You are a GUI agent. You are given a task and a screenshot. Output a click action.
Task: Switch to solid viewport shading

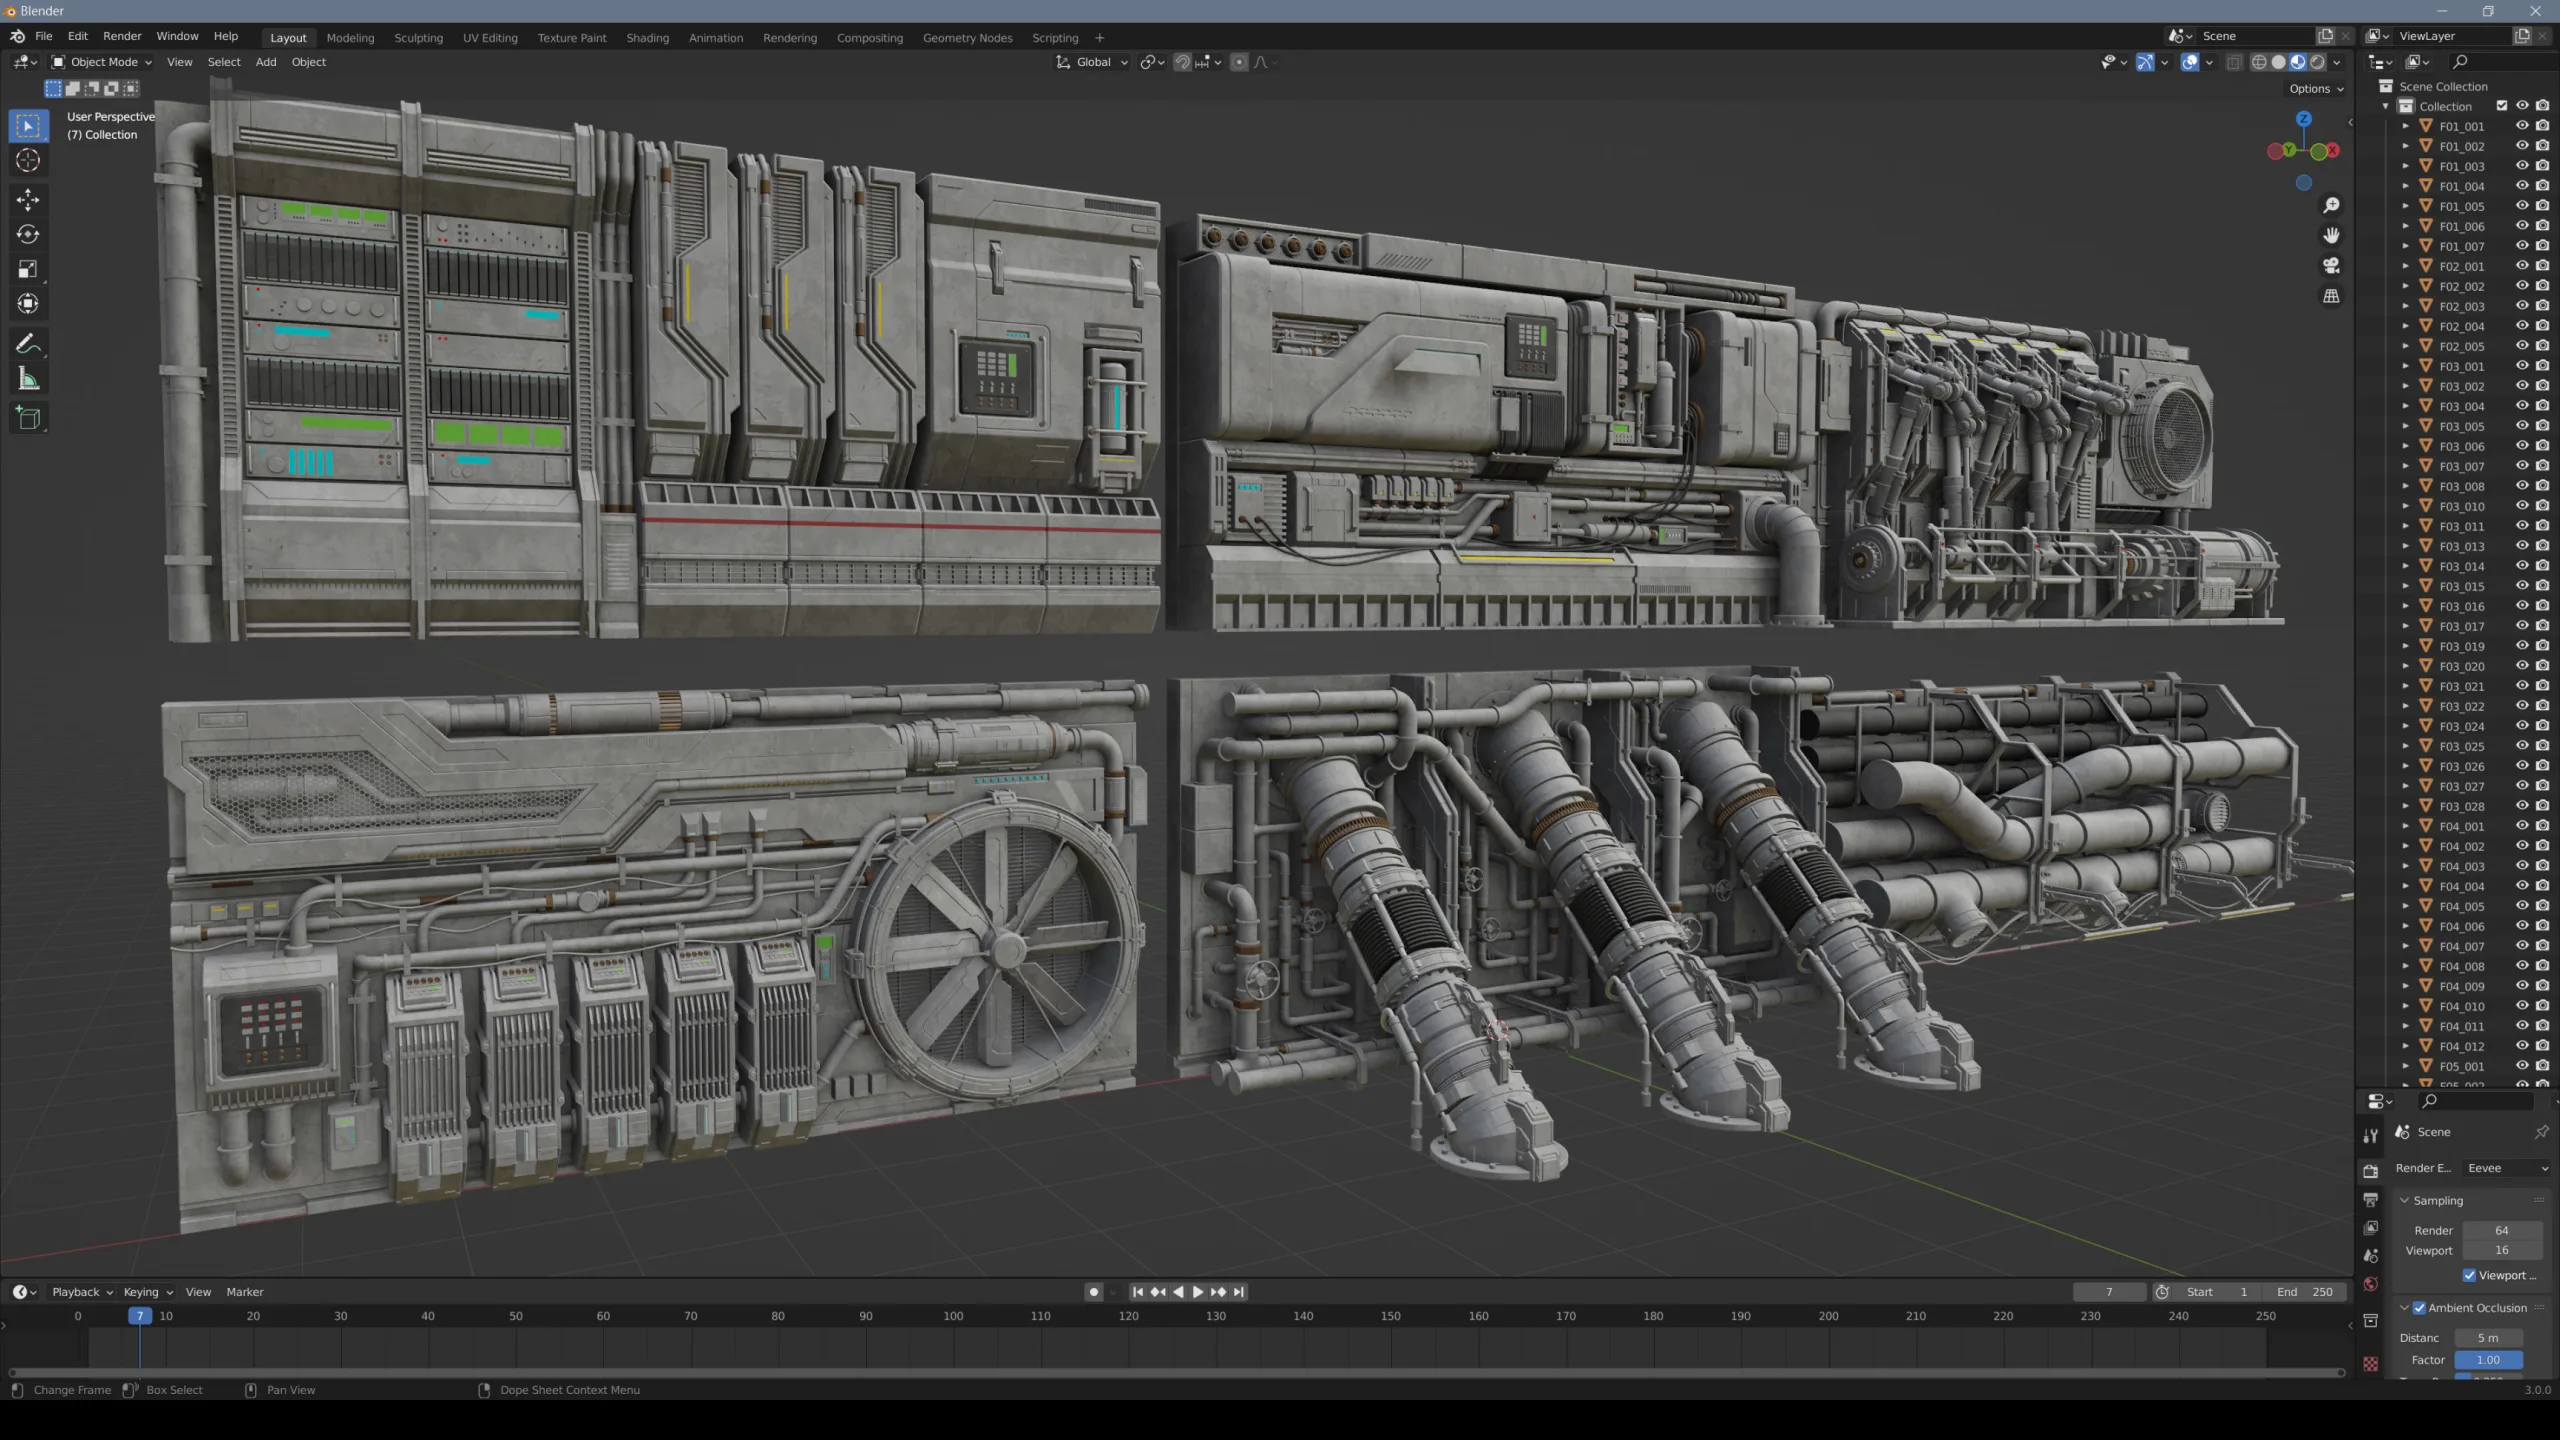pos(2279,62)
